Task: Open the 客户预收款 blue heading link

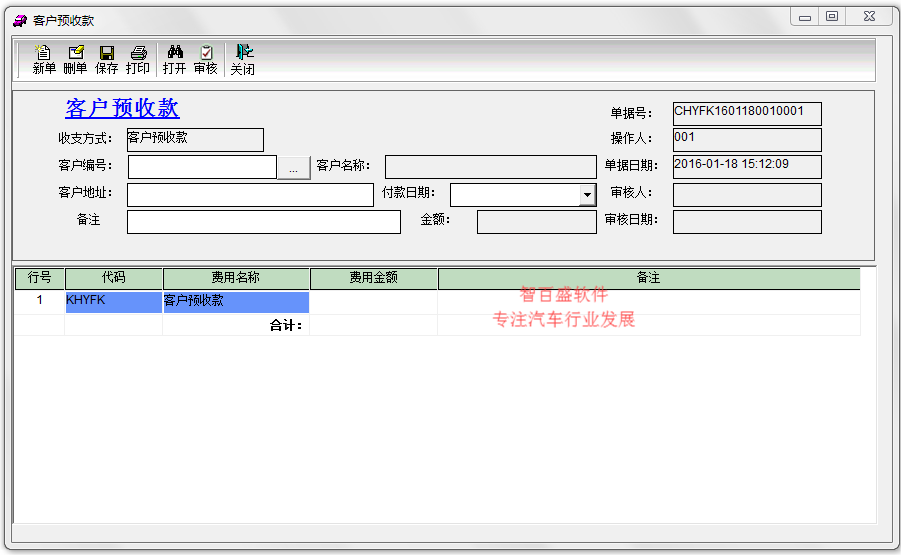Action: coord(122,108)
